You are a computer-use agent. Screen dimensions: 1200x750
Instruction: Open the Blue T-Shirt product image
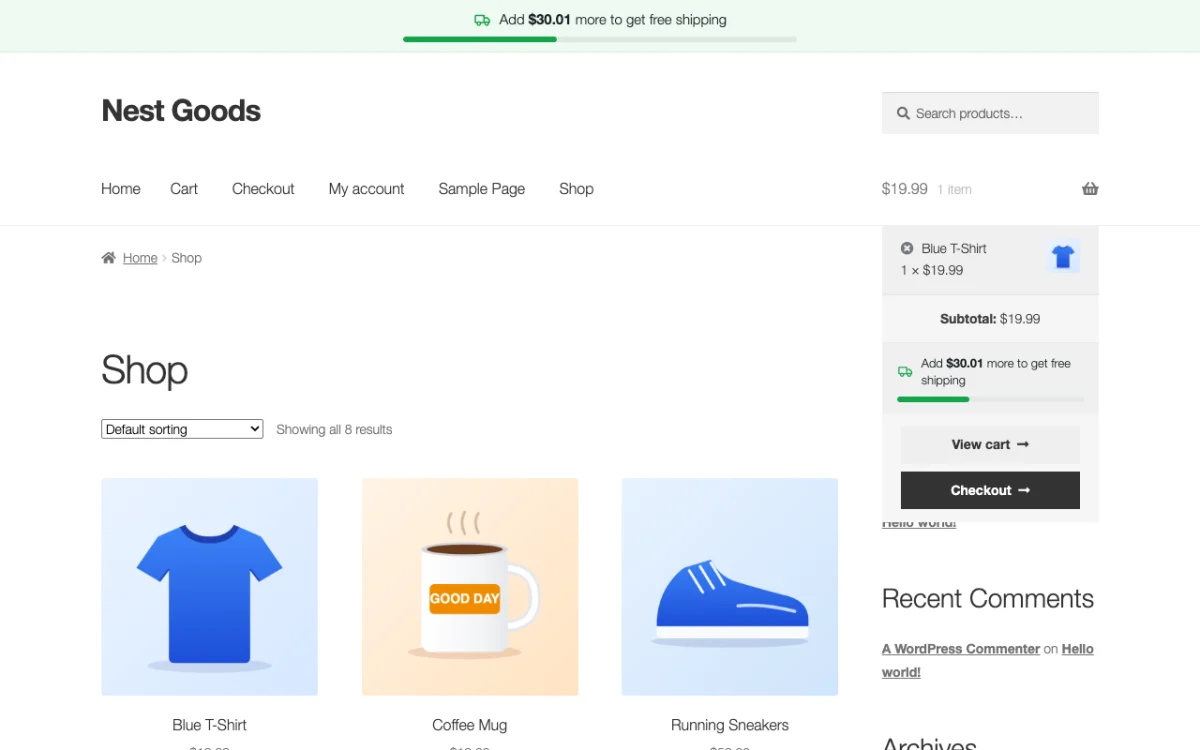[209, 587]
